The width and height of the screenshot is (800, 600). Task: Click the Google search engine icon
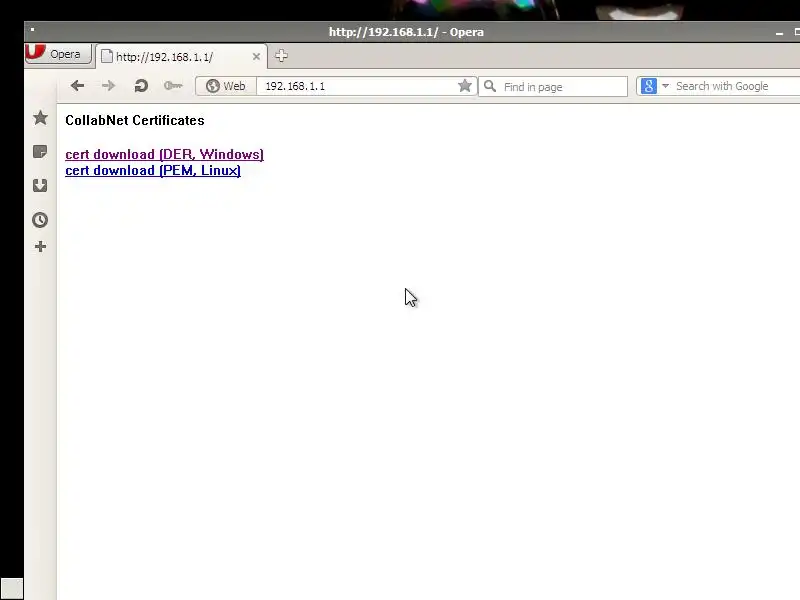(x=648, y=86)
